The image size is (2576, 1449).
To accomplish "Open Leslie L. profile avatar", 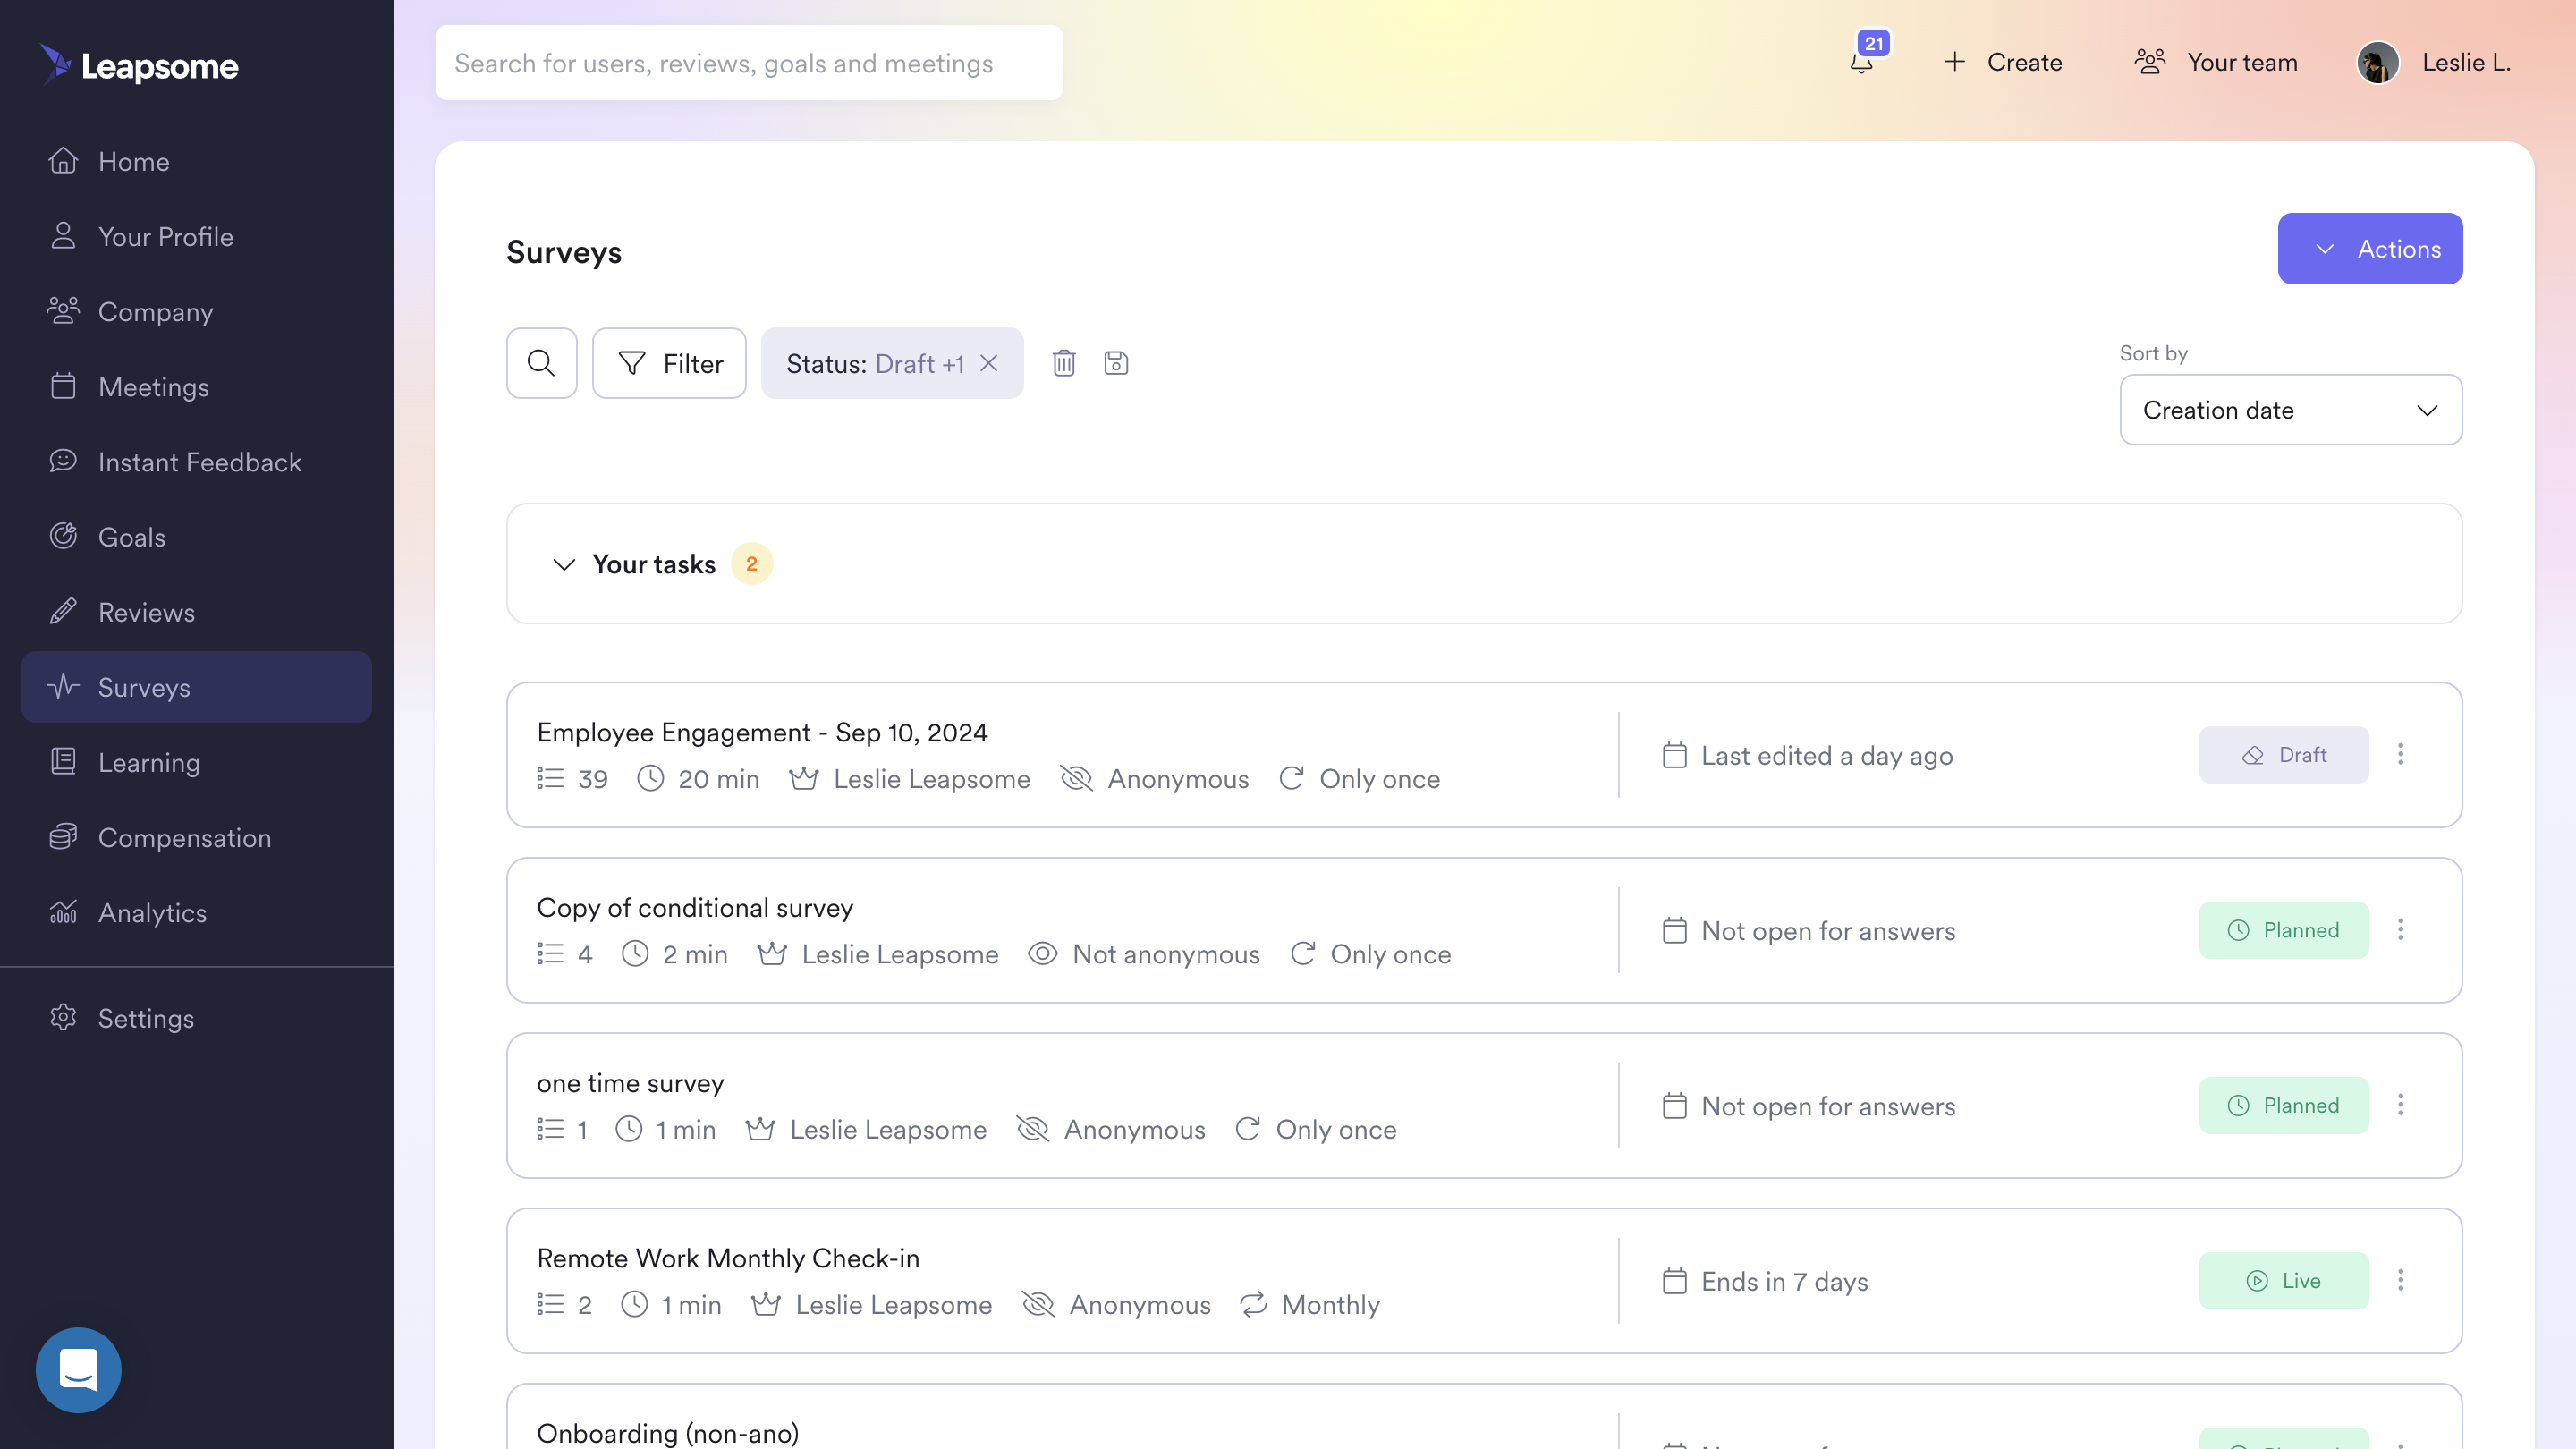I will (2378, 62).
